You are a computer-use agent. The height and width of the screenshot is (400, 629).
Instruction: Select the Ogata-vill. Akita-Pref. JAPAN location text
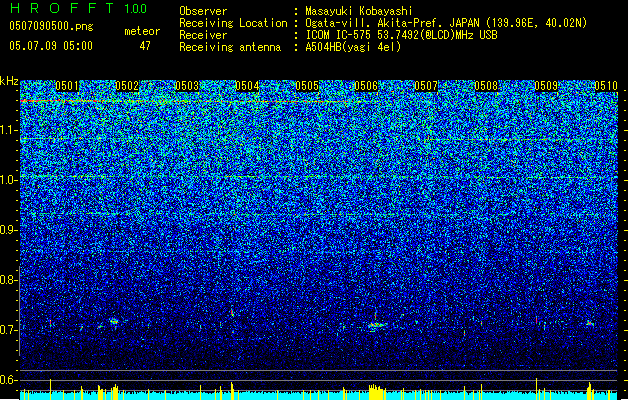pos(446,23)
